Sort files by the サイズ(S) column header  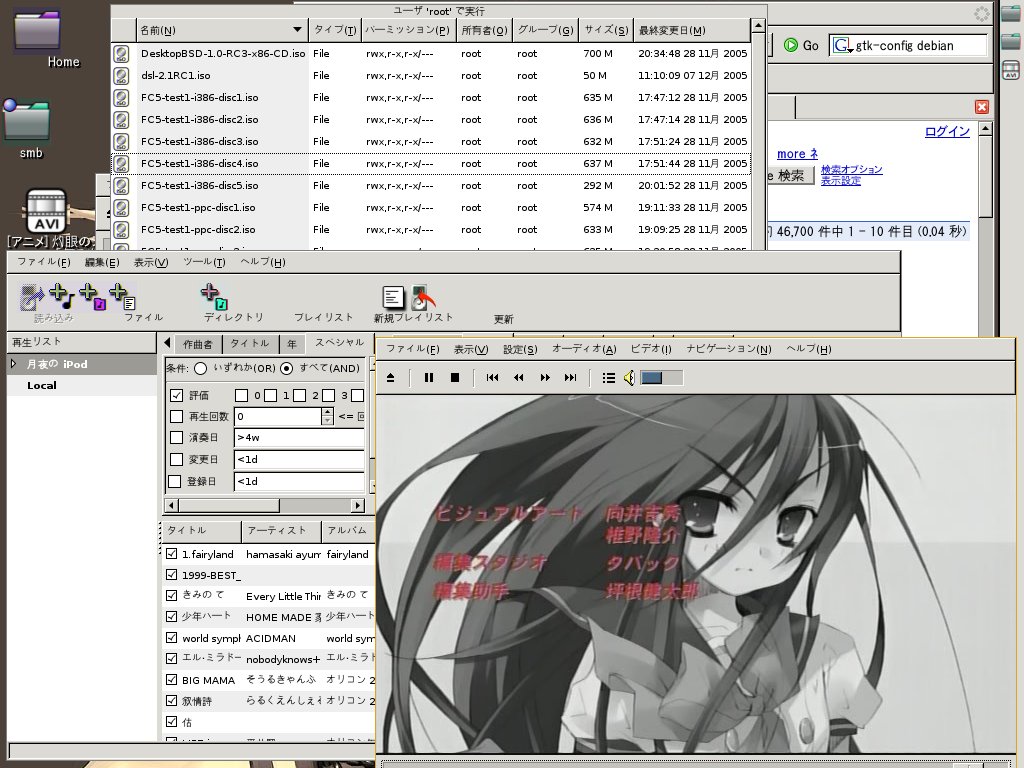point(606,30)
